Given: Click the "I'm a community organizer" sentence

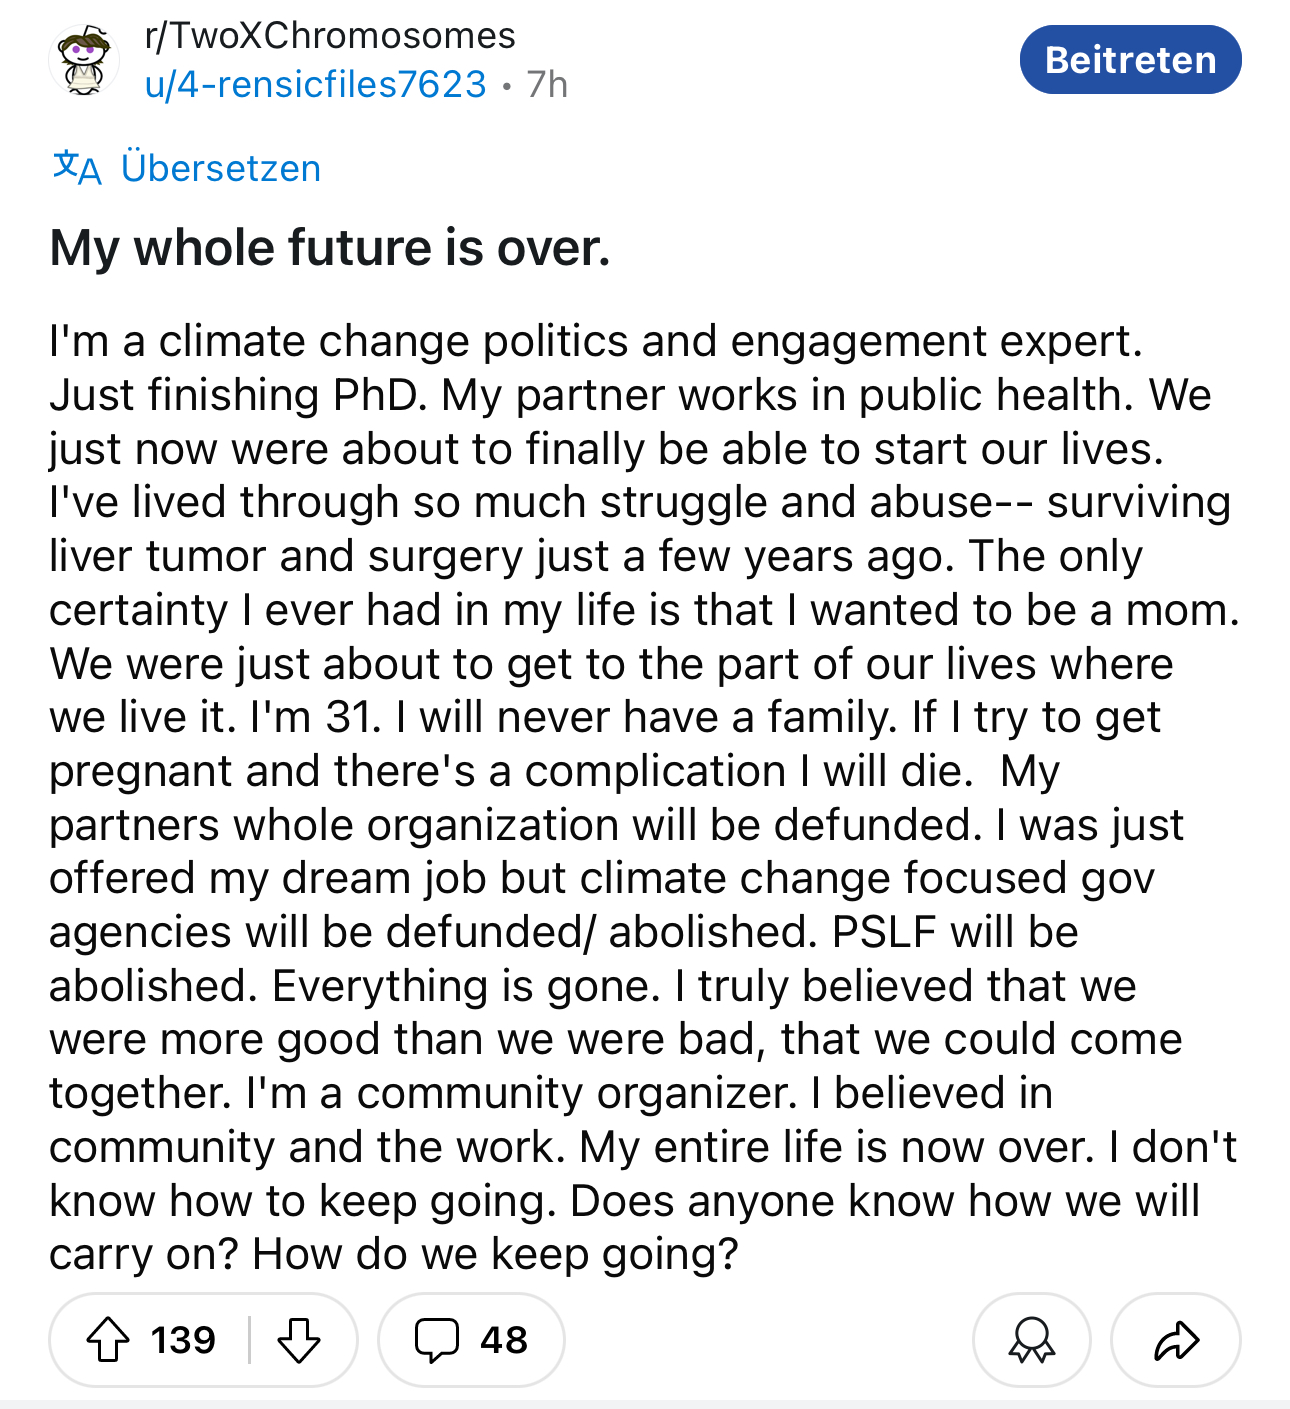Looking at the screenshot, I should (520, 1093).
